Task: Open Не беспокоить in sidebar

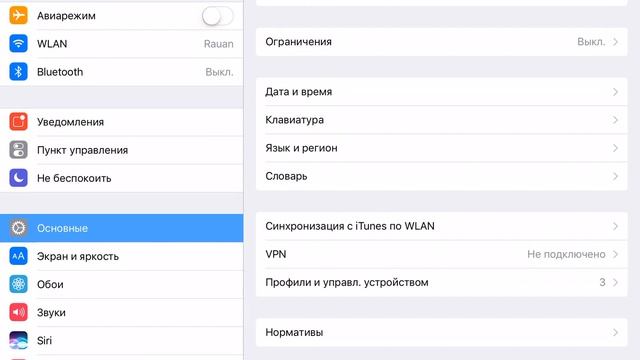Action: [122, 178]
